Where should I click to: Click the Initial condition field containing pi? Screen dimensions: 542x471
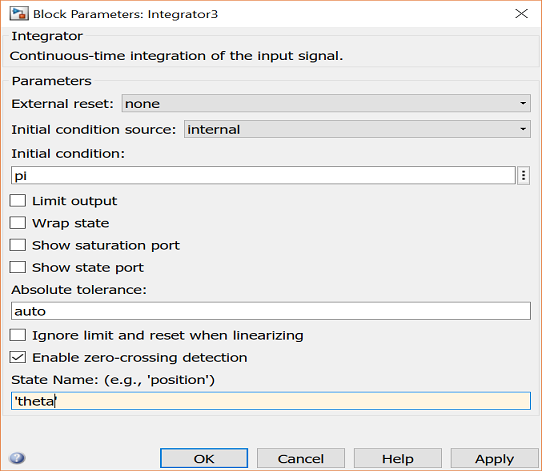pos(263,176)
